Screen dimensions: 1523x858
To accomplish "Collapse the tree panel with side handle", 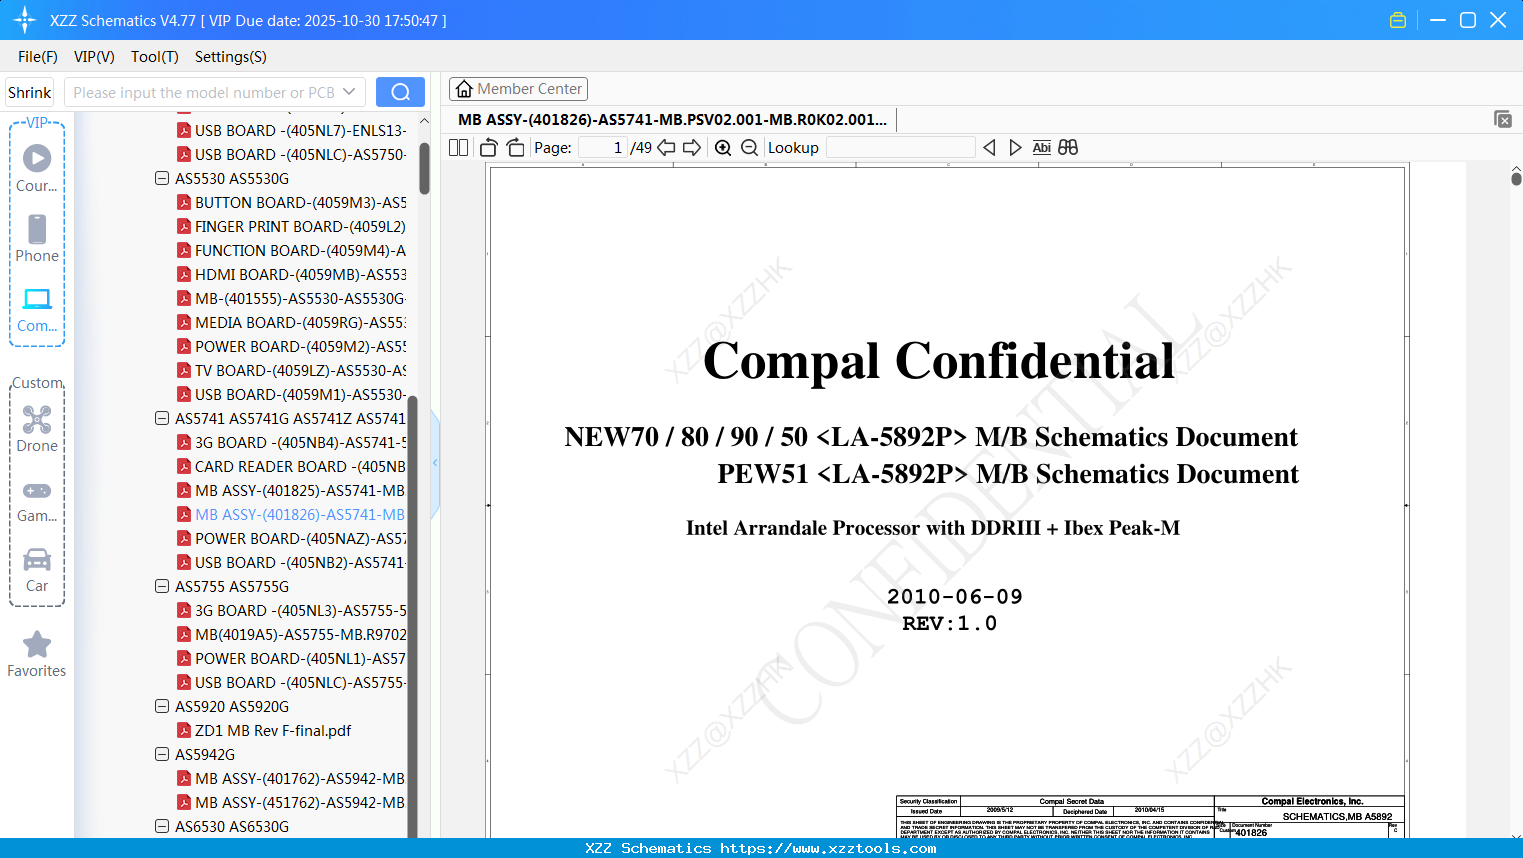I will 435,463.
